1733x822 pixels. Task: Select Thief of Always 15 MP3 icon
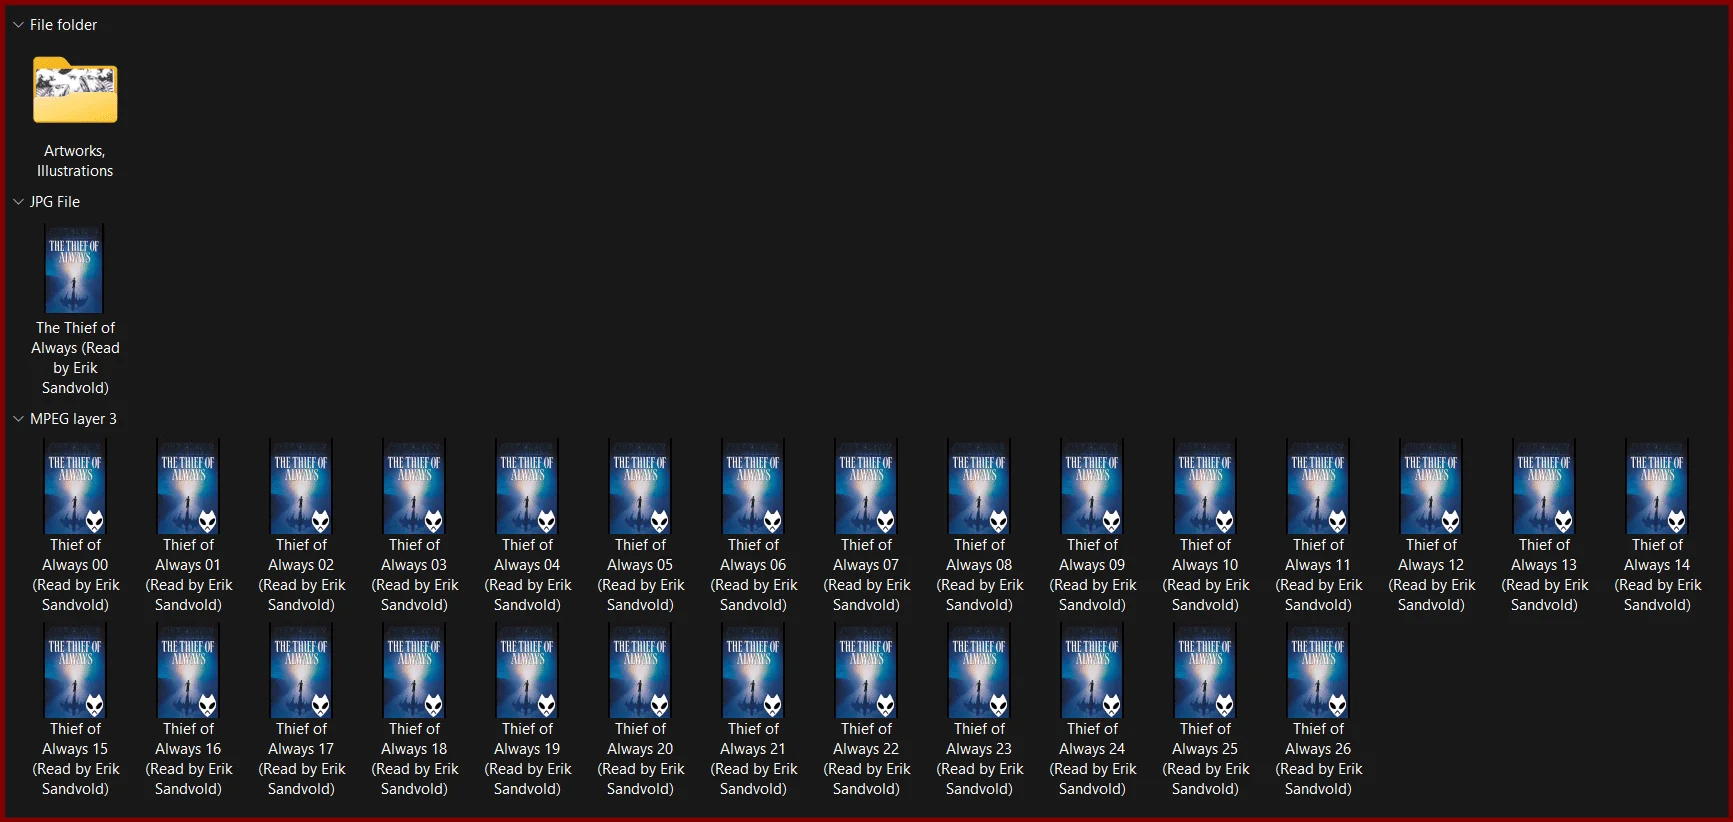pos(75,671)
